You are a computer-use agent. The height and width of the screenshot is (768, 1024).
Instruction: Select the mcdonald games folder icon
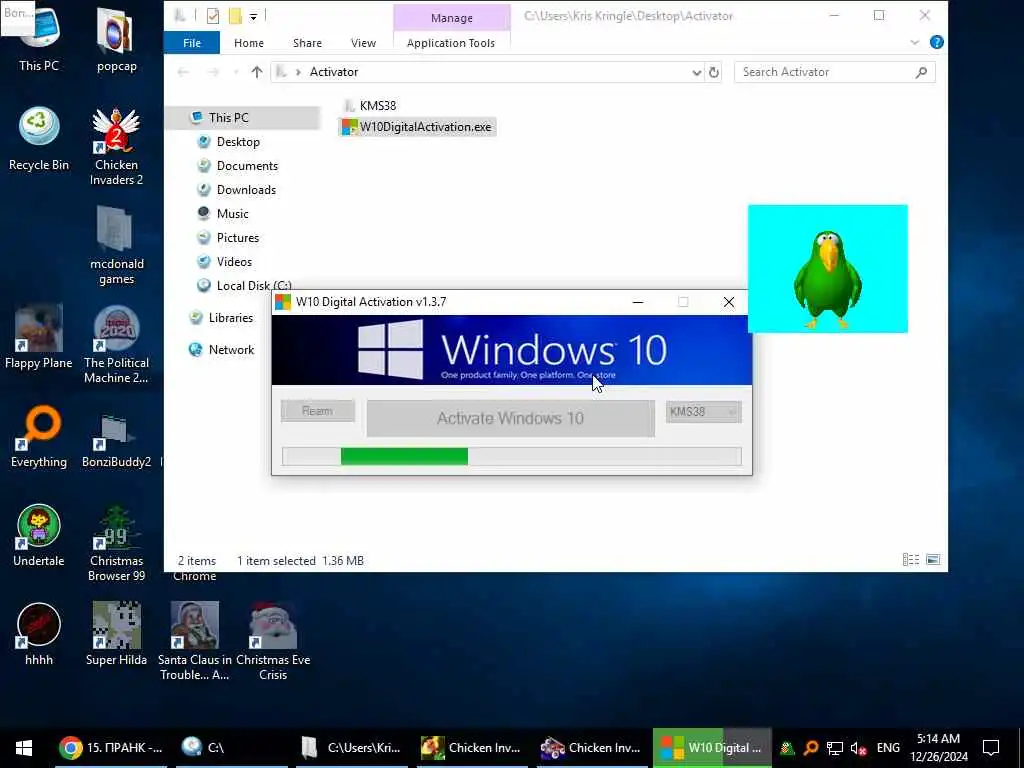tap(116, 246)
